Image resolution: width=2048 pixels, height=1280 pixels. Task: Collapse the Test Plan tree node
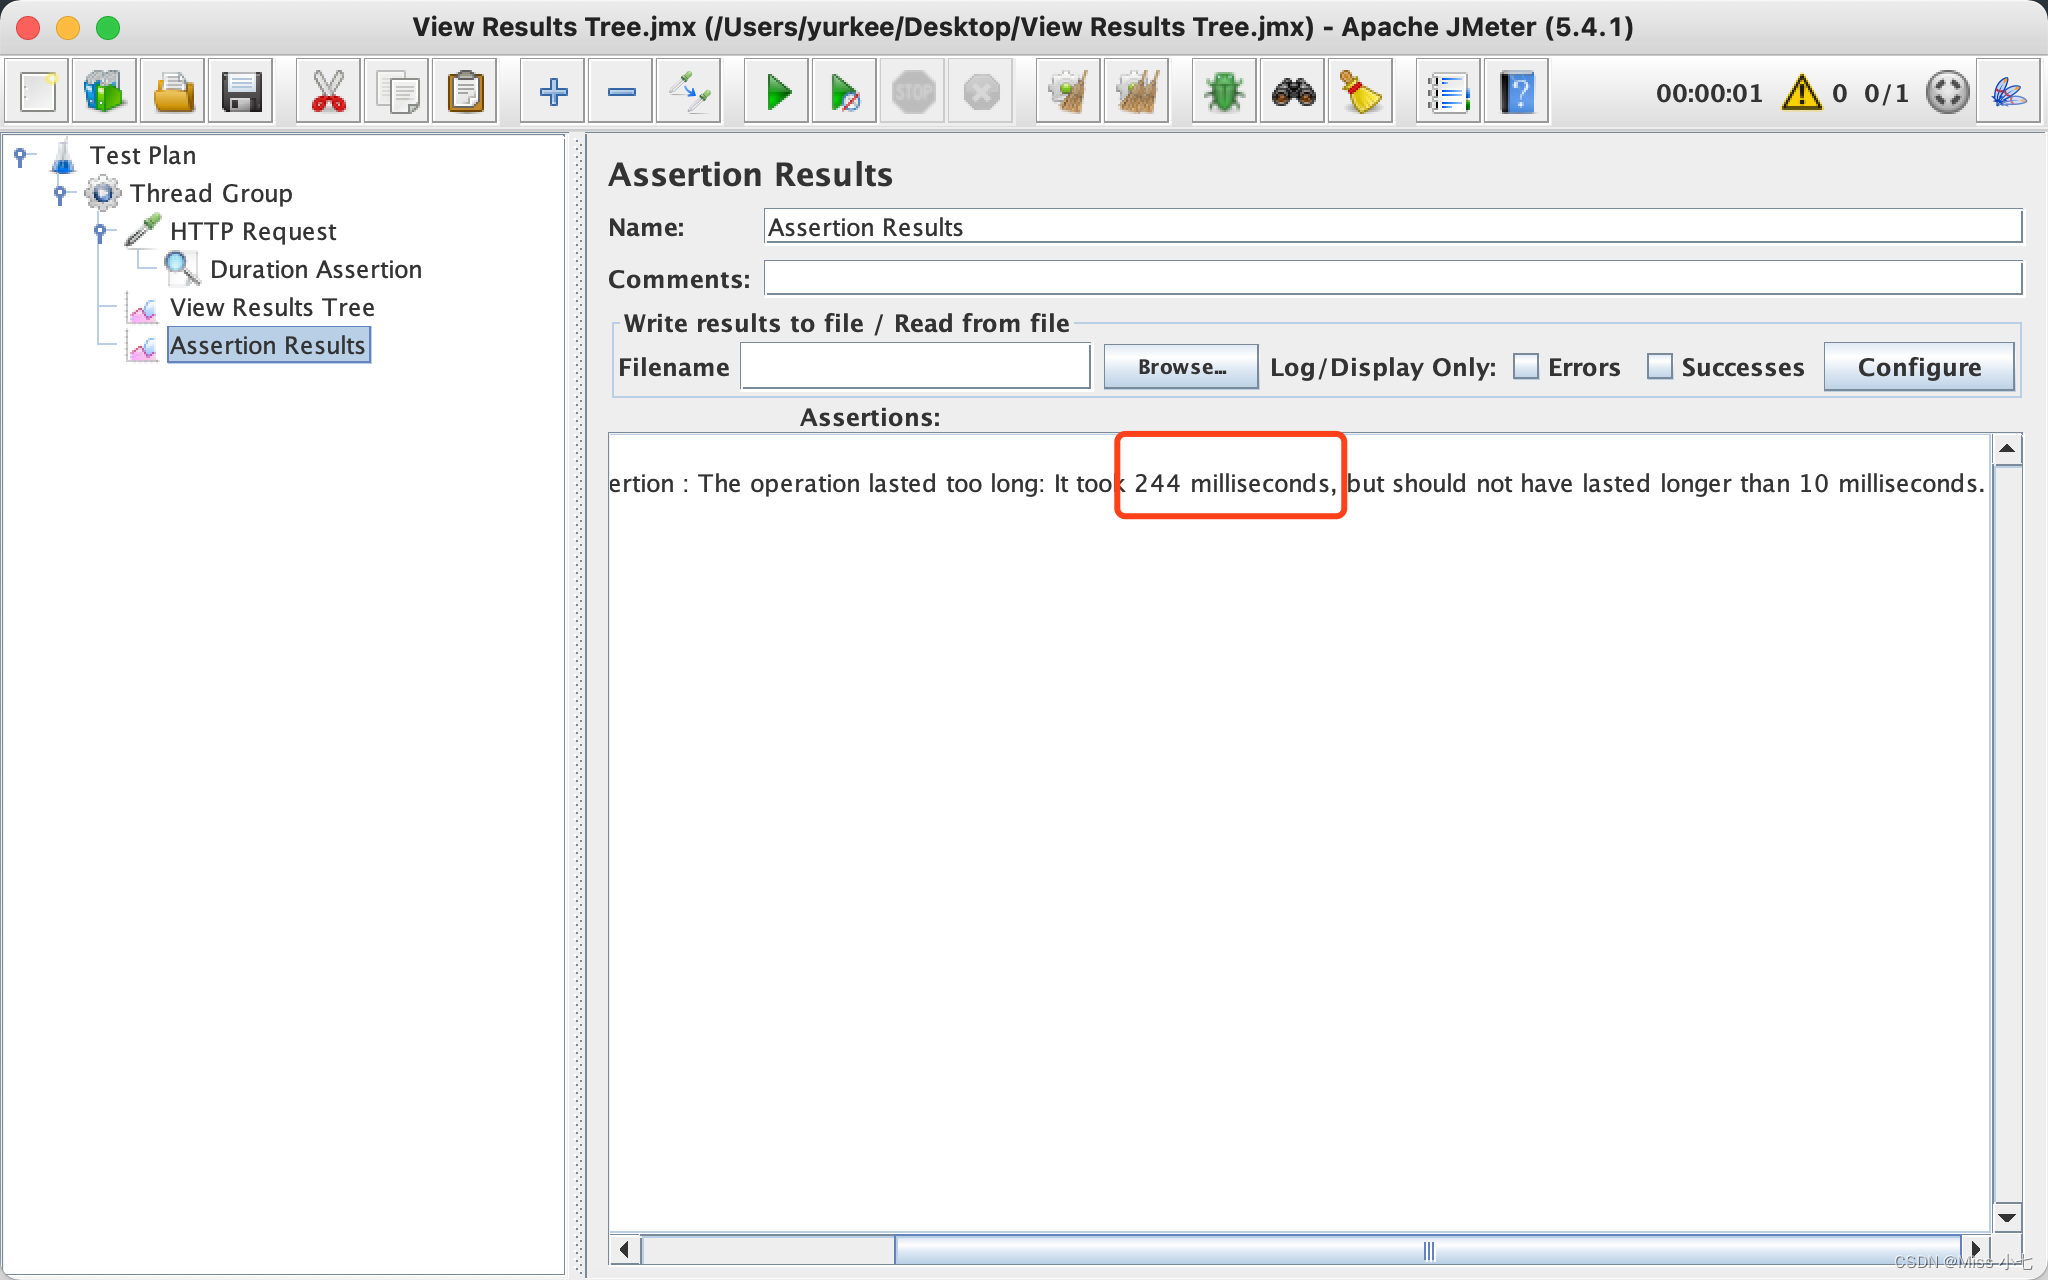click(x=20, y=155)
